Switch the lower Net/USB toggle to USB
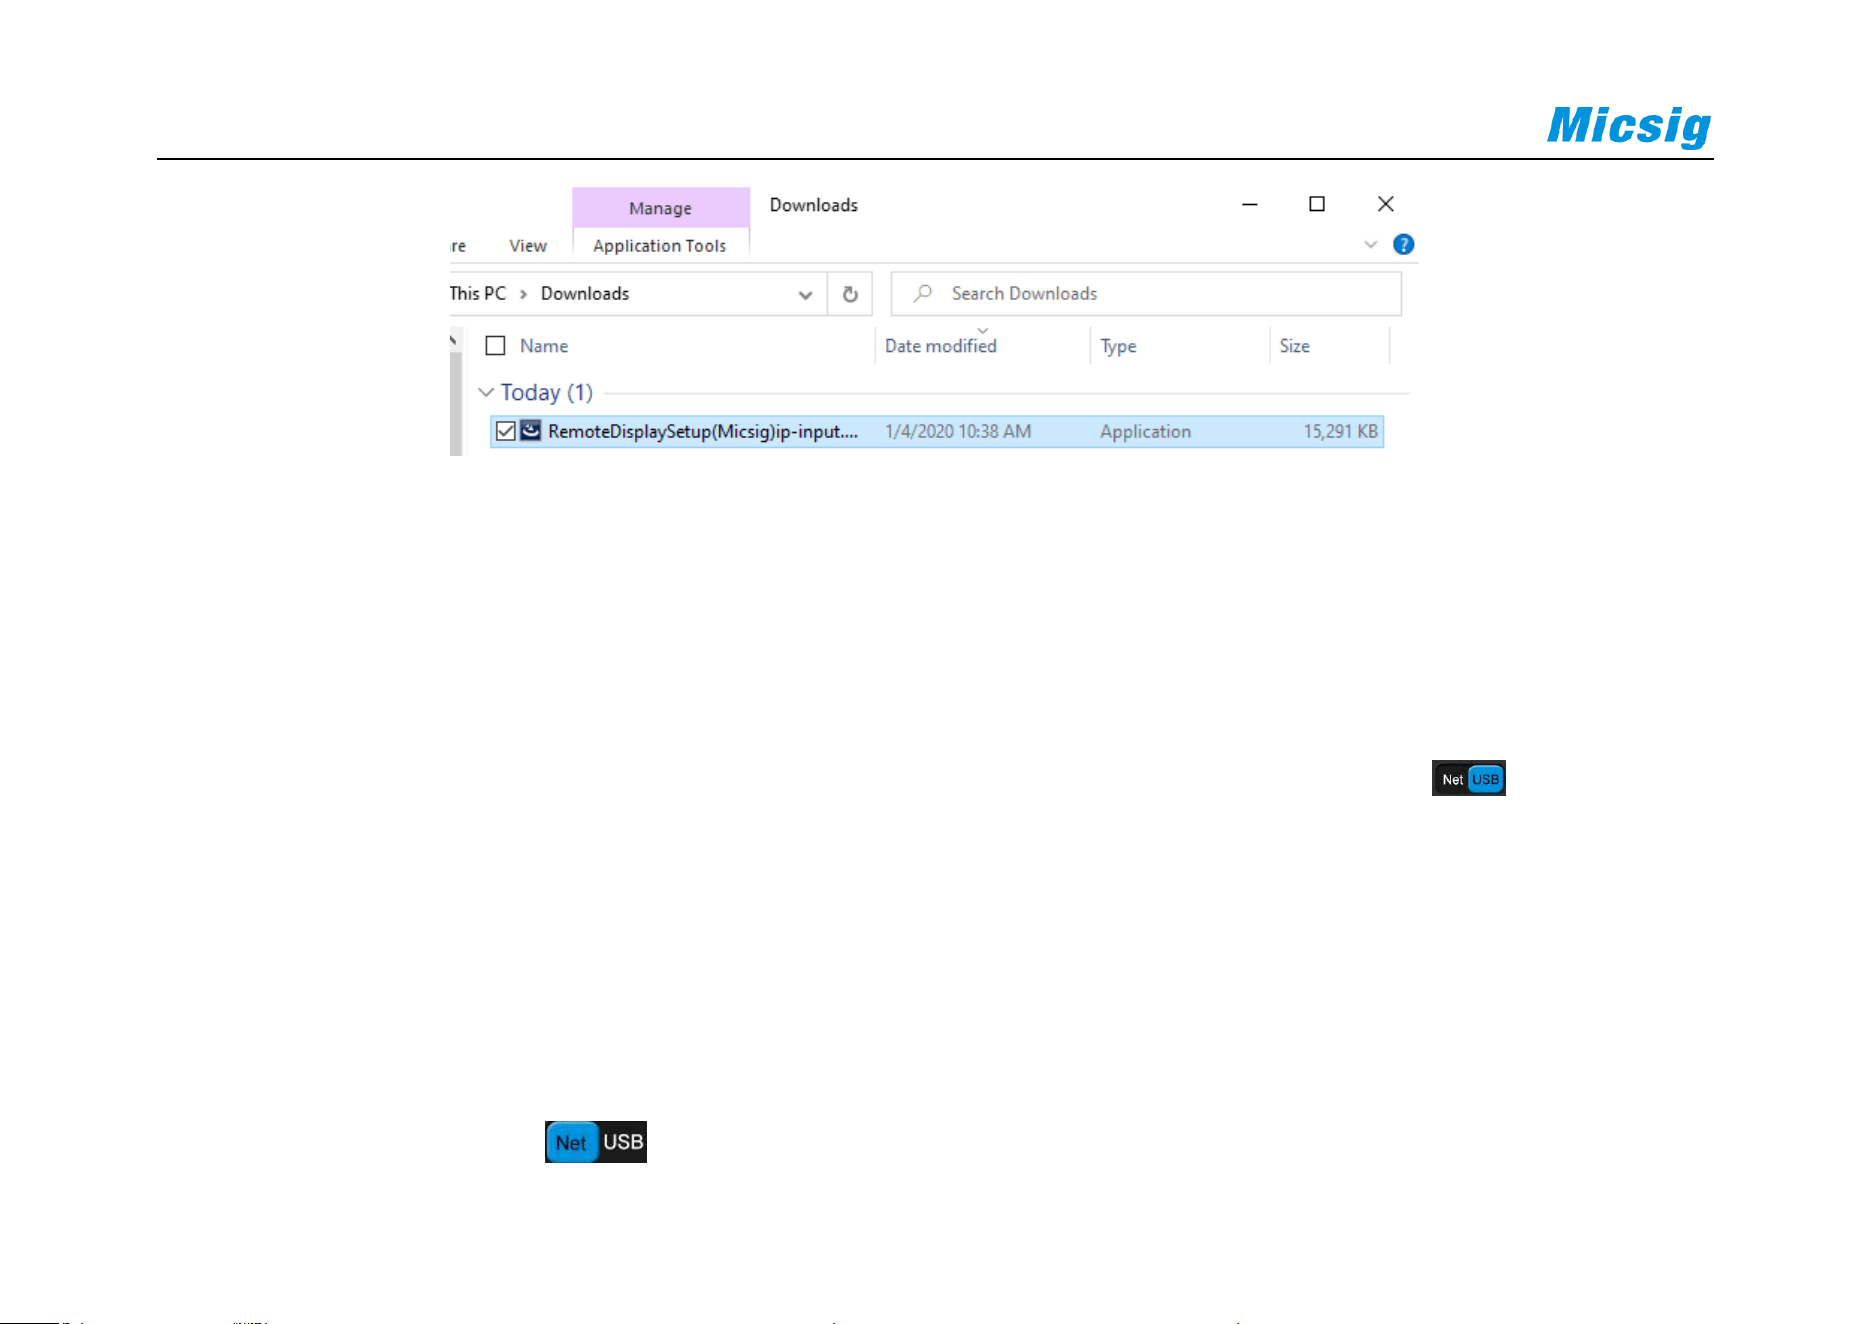 pyautogui.click(x=623, y=1142)
